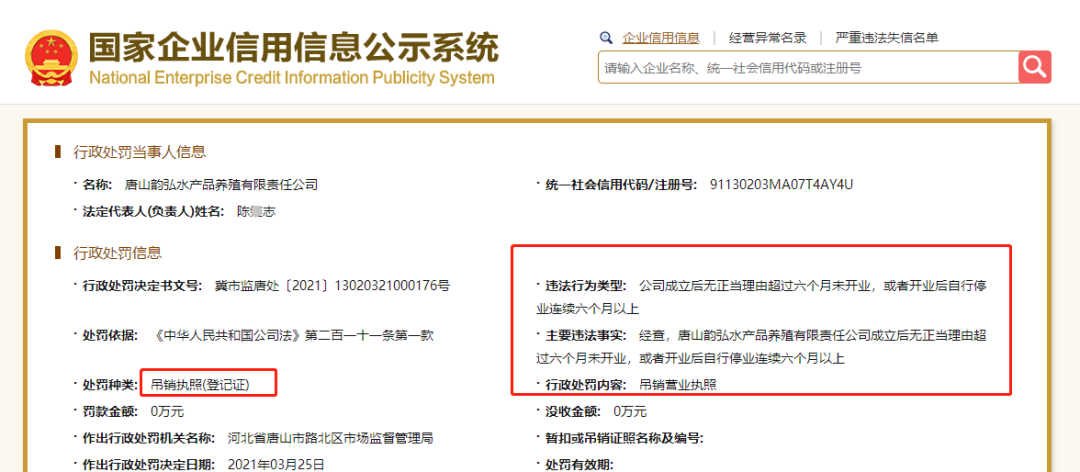
Task: Click the small magnifier icon beside 企业信用信息
Action: coord(605,37)
